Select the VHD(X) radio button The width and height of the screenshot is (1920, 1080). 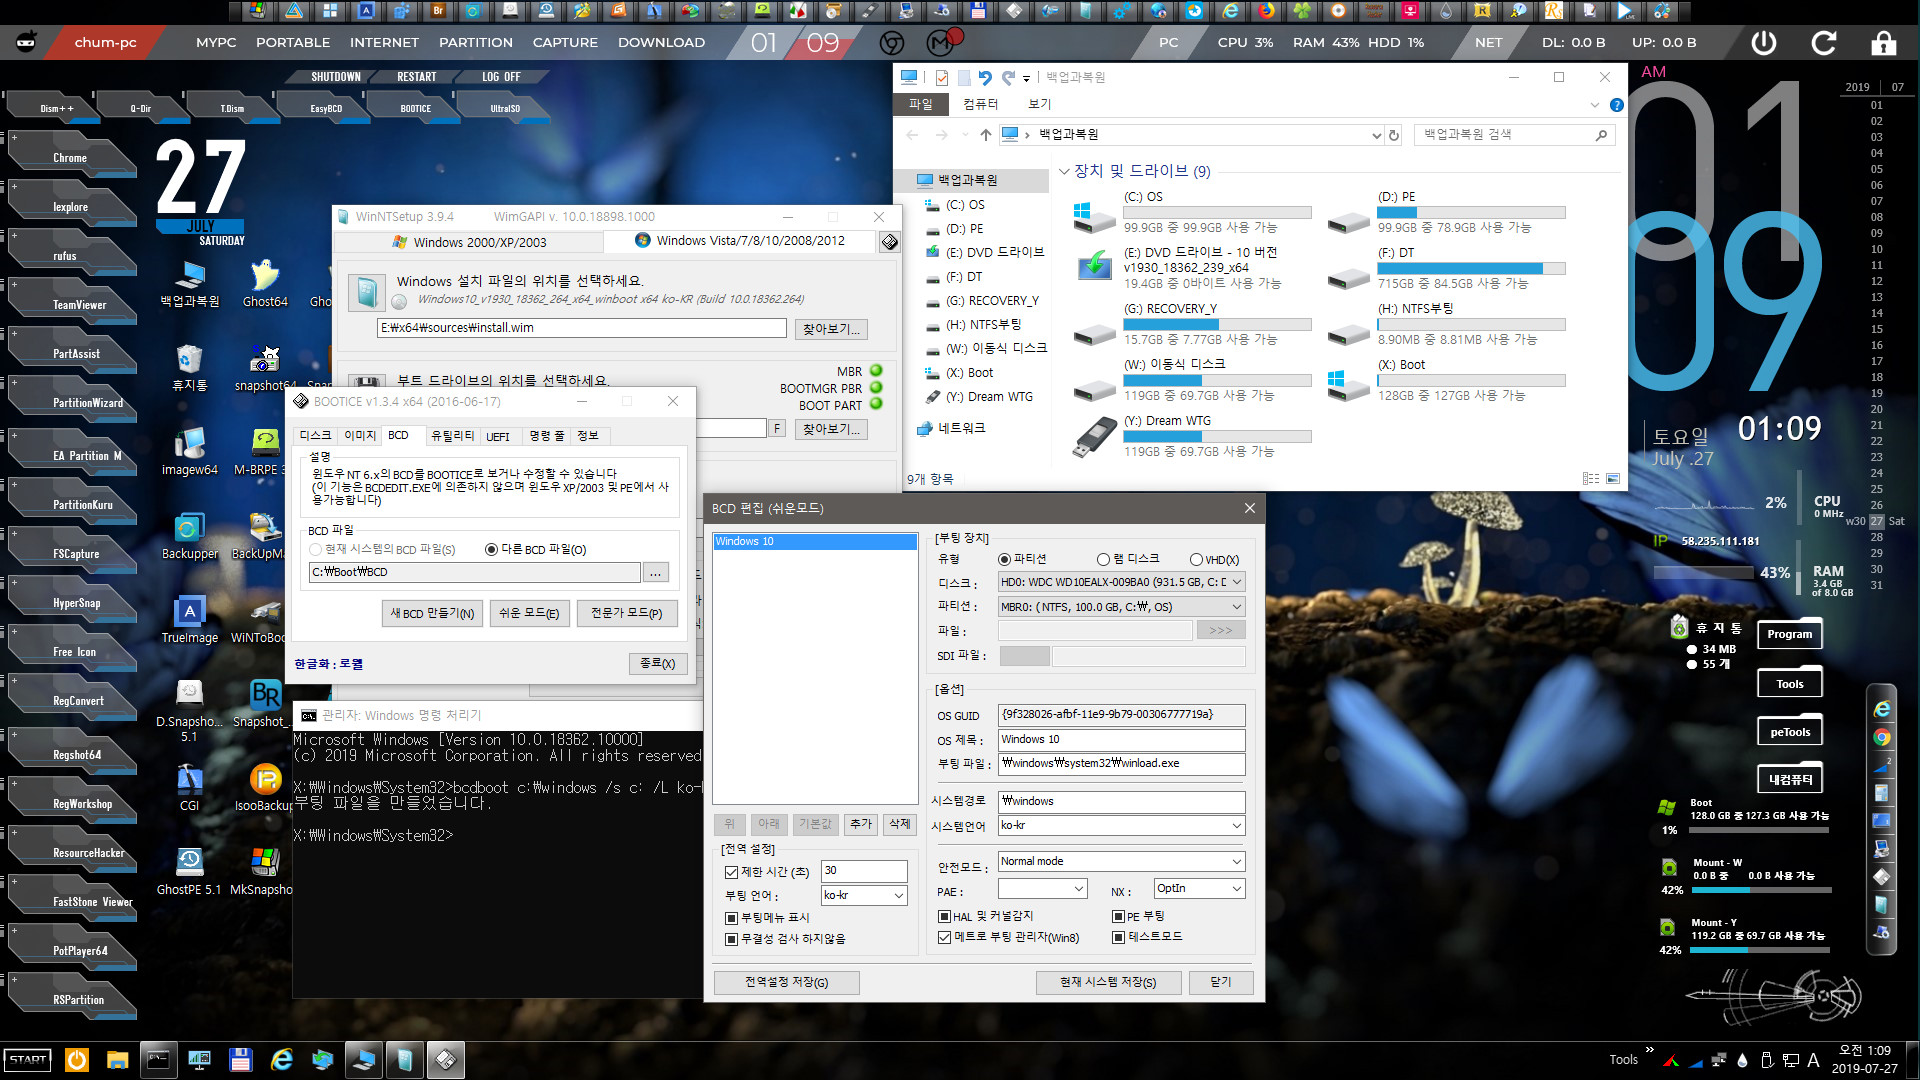(x=1196, y=560)
